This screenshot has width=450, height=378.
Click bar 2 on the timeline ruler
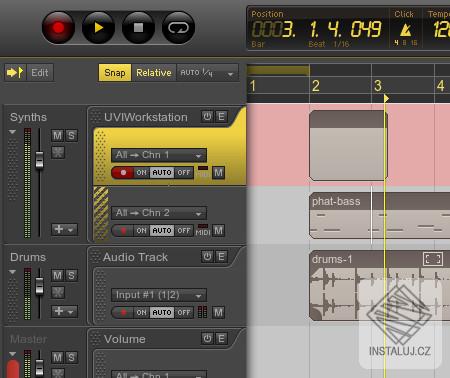[316, 86]
